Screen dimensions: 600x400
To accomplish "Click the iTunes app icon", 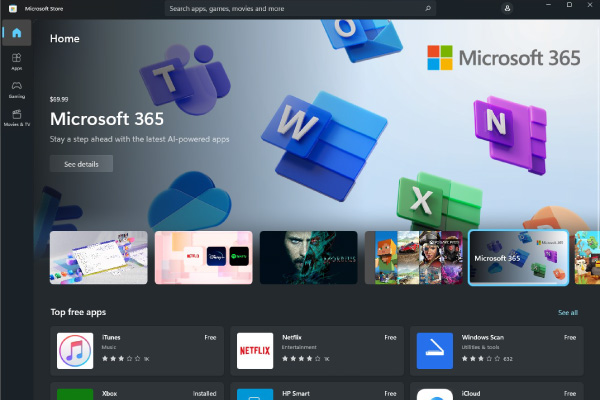I will tap(75, 351).
